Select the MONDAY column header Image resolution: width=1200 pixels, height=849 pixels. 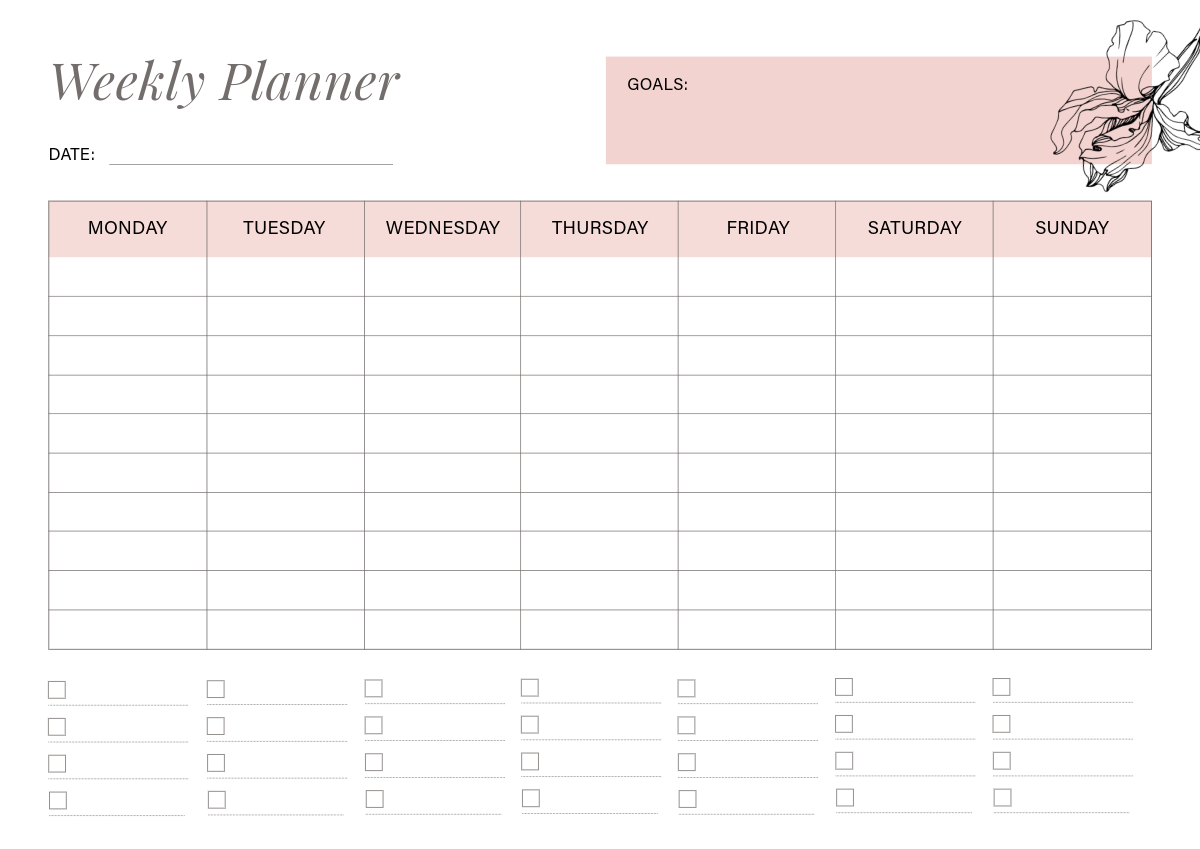tap(127, 228)
